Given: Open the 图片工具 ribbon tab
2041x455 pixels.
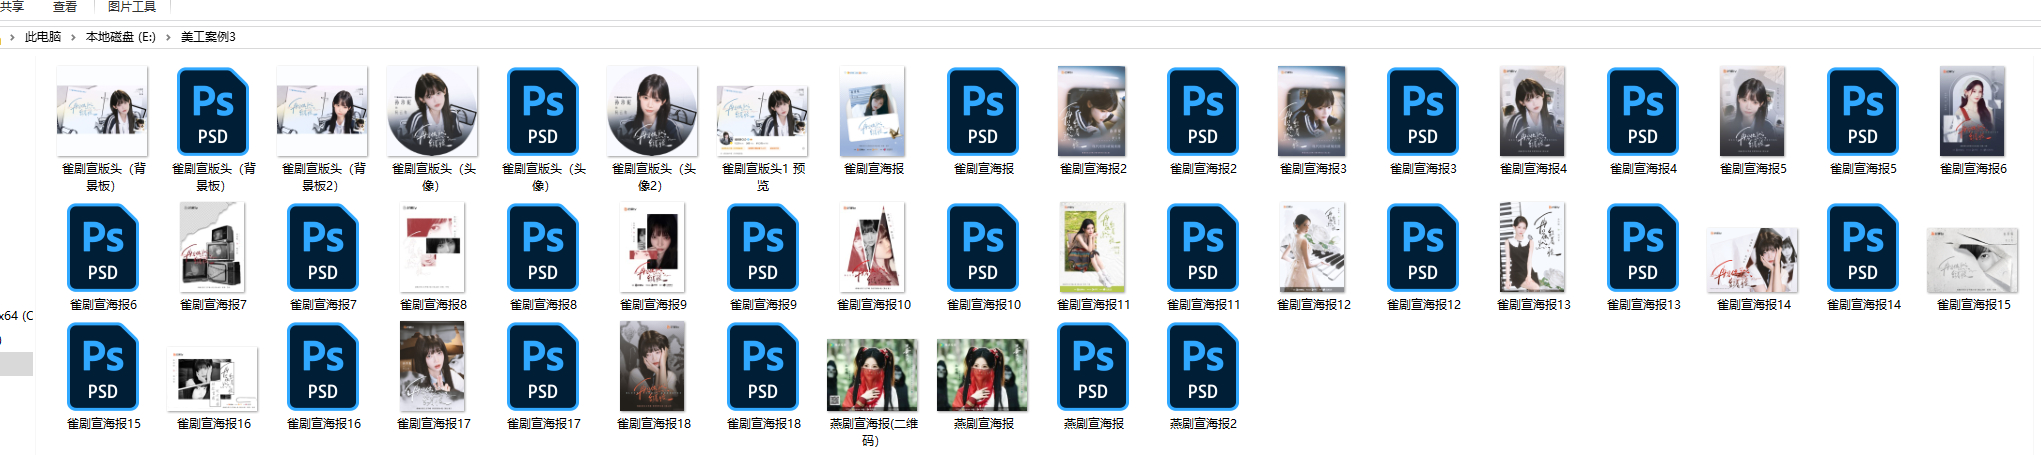Looking at the screenshot, I should click(132, 7).
